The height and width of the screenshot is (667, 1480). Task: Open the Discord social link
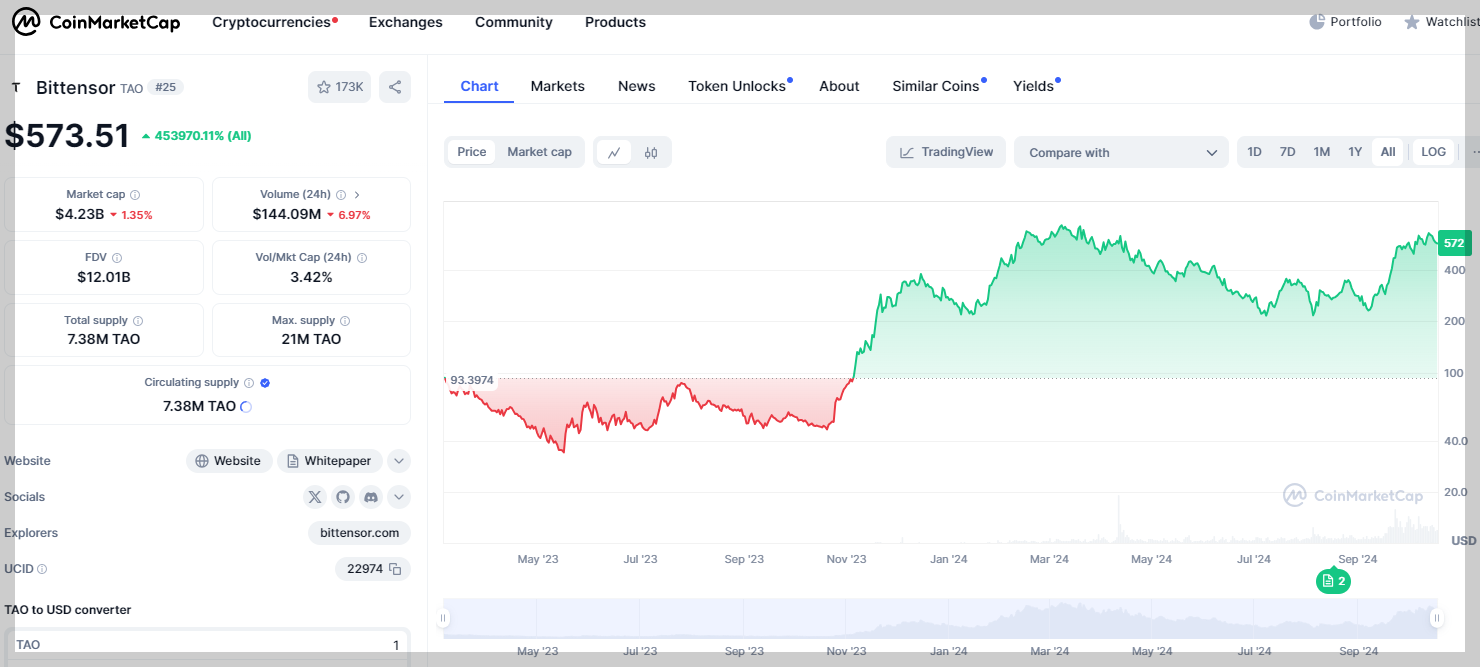(x=371, y=497)
